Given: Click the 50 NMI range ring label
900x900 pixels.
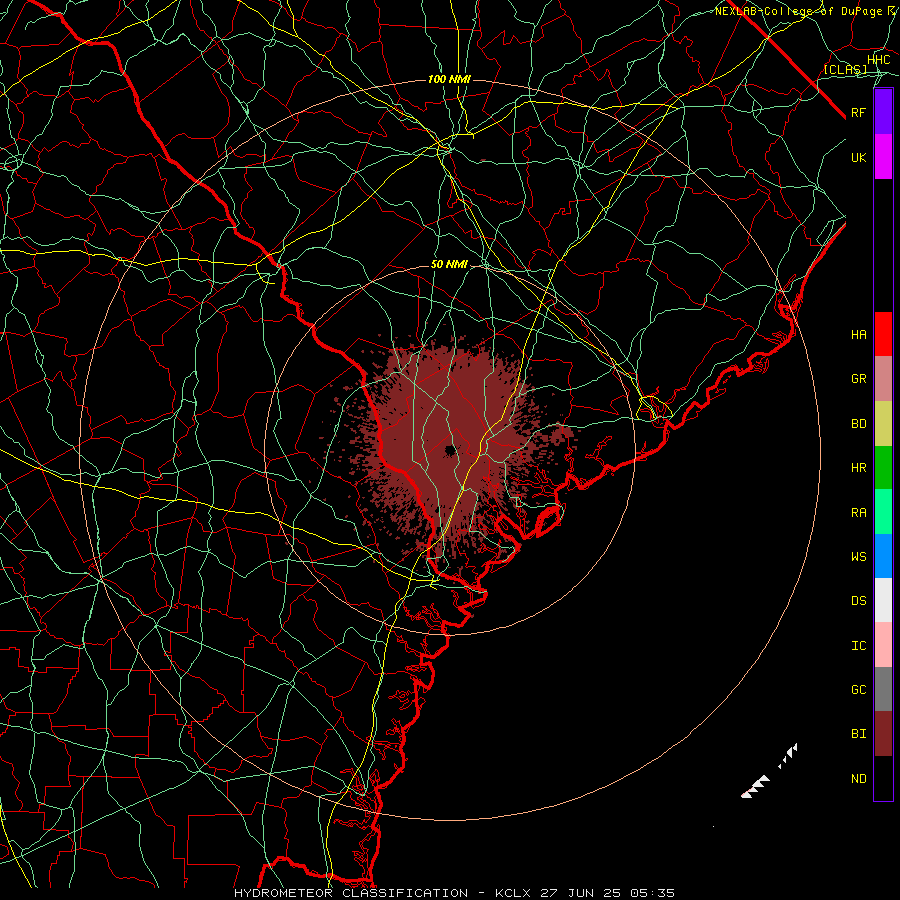Looking at the screenshot, I should point(449,265).
